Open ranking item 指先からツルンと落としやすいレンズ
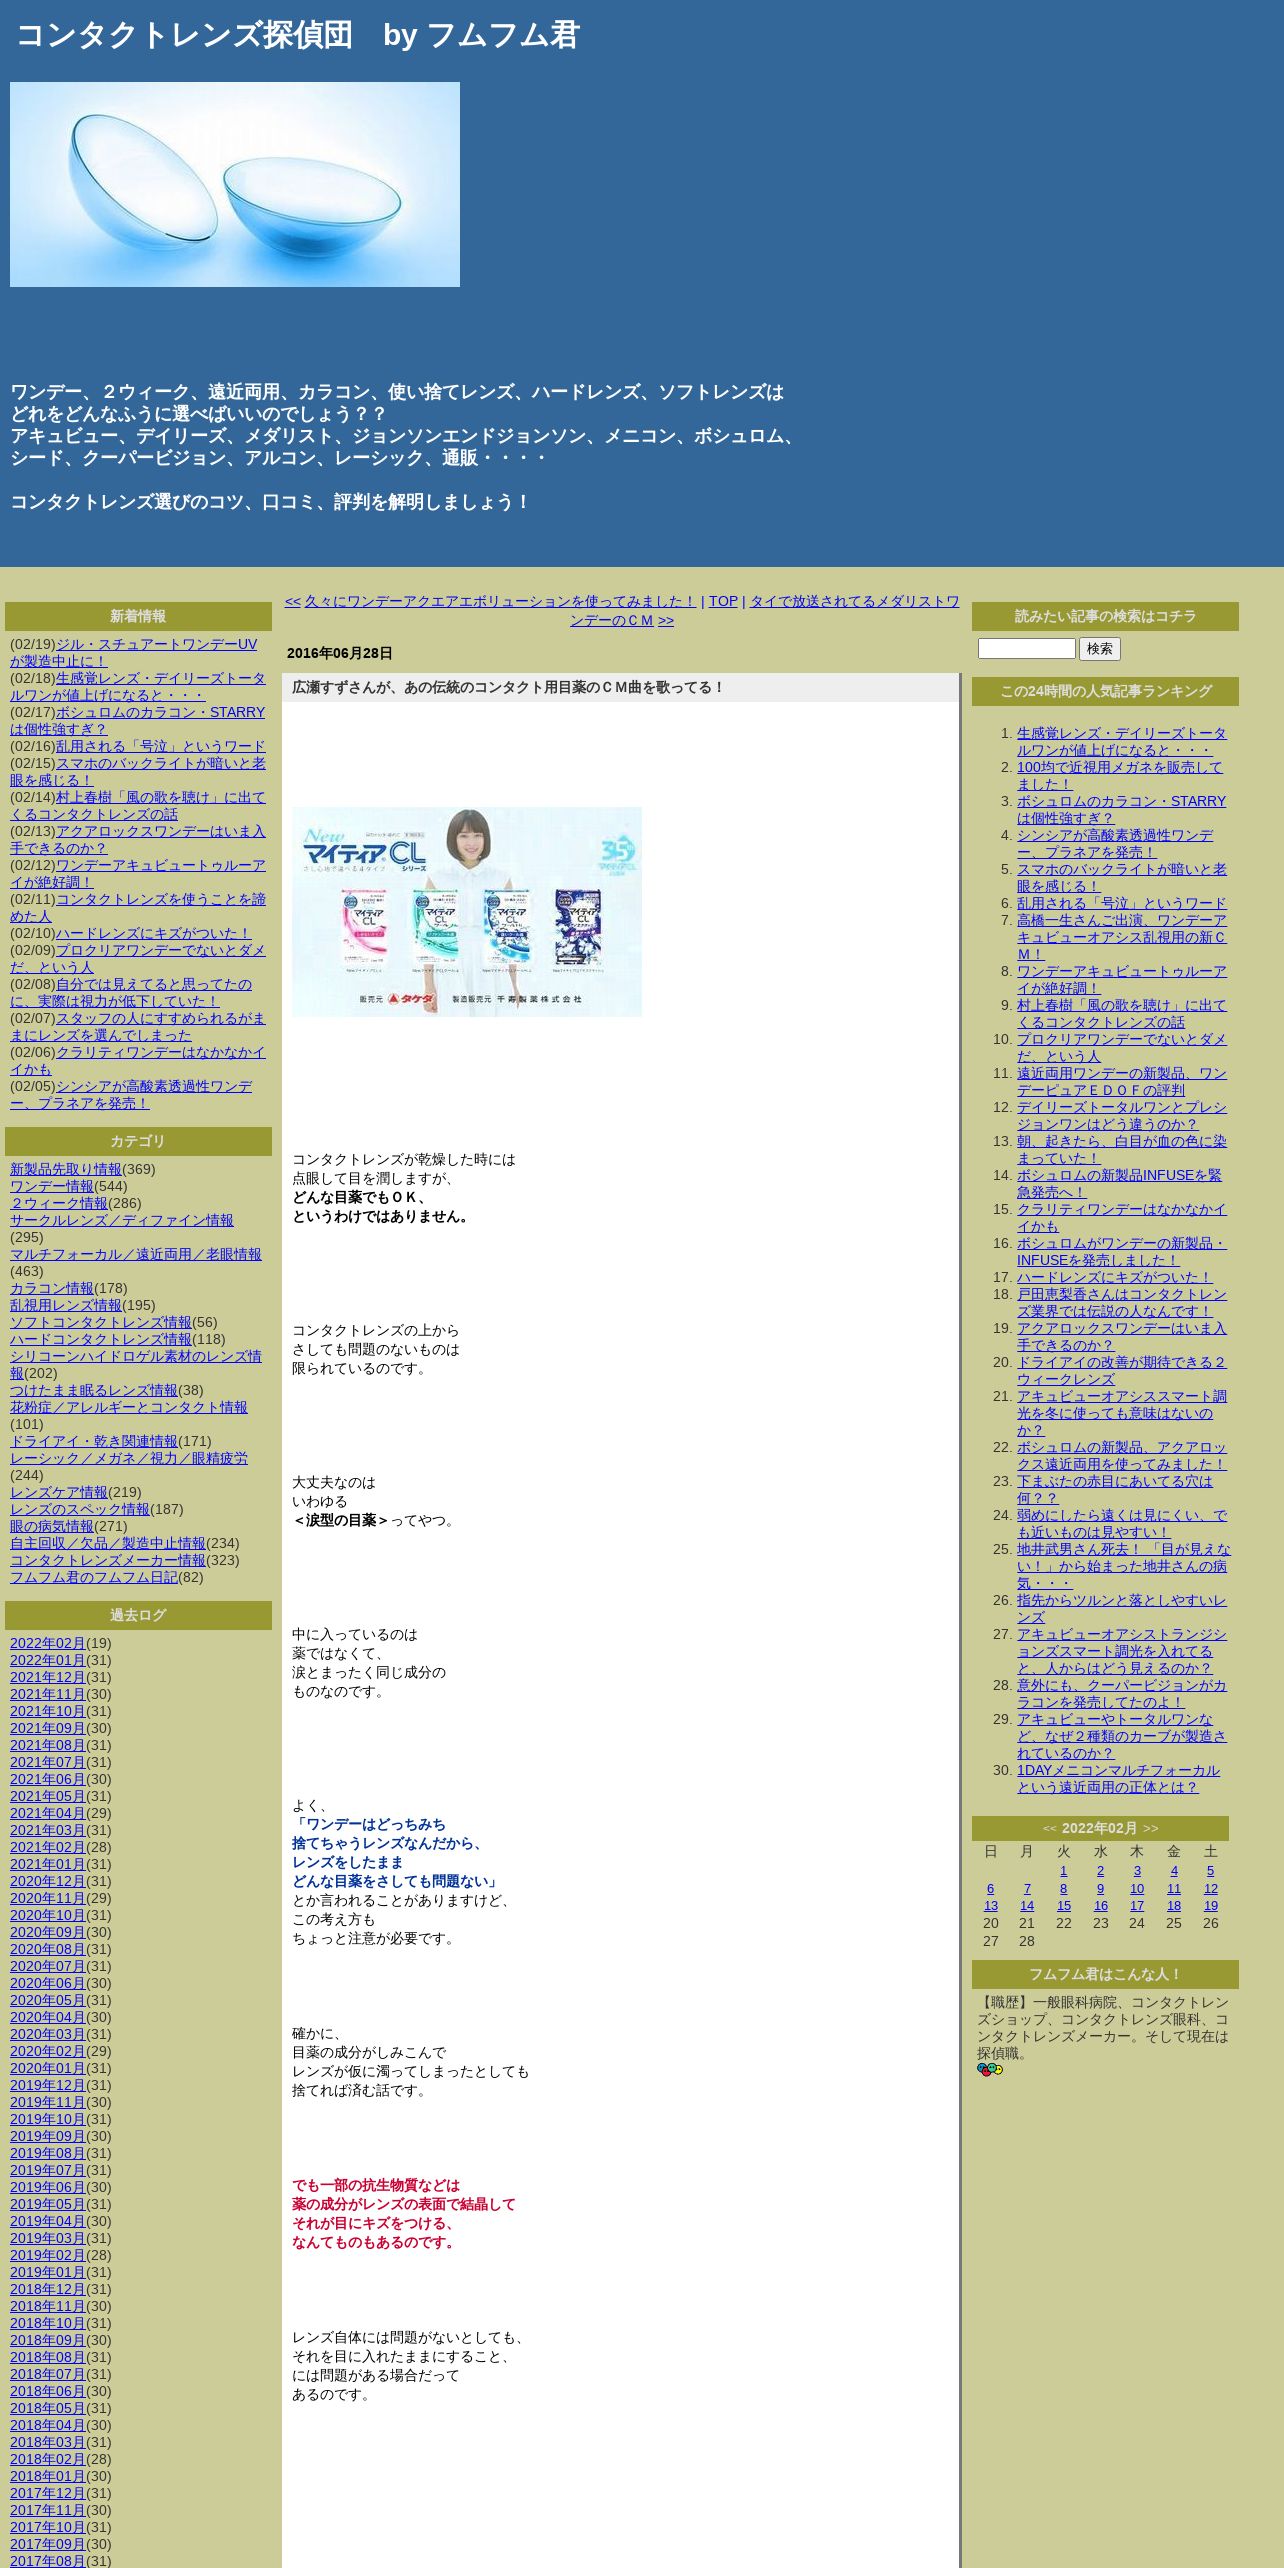 pos(1122,1608)
